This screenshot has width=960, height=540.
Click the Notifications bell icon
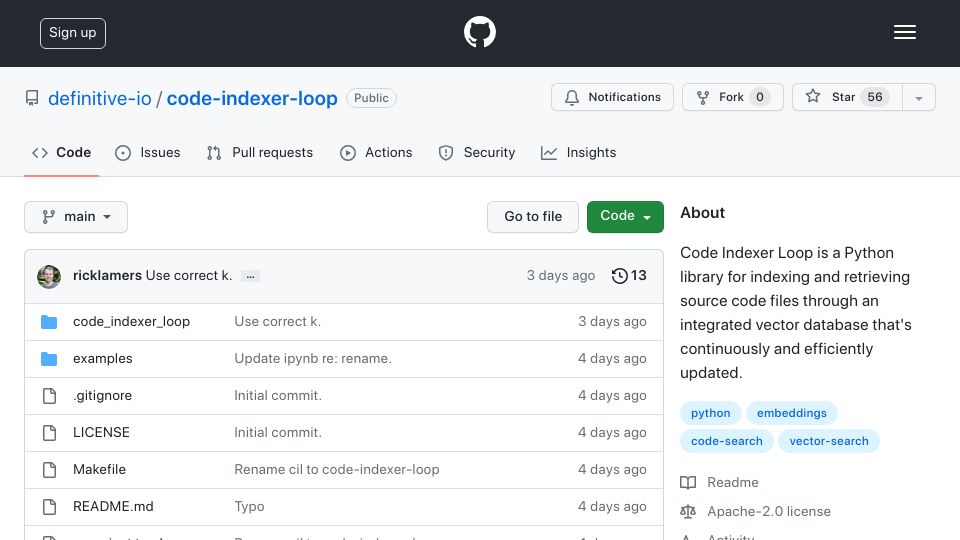pyautogui.click(x=571, y=97)
